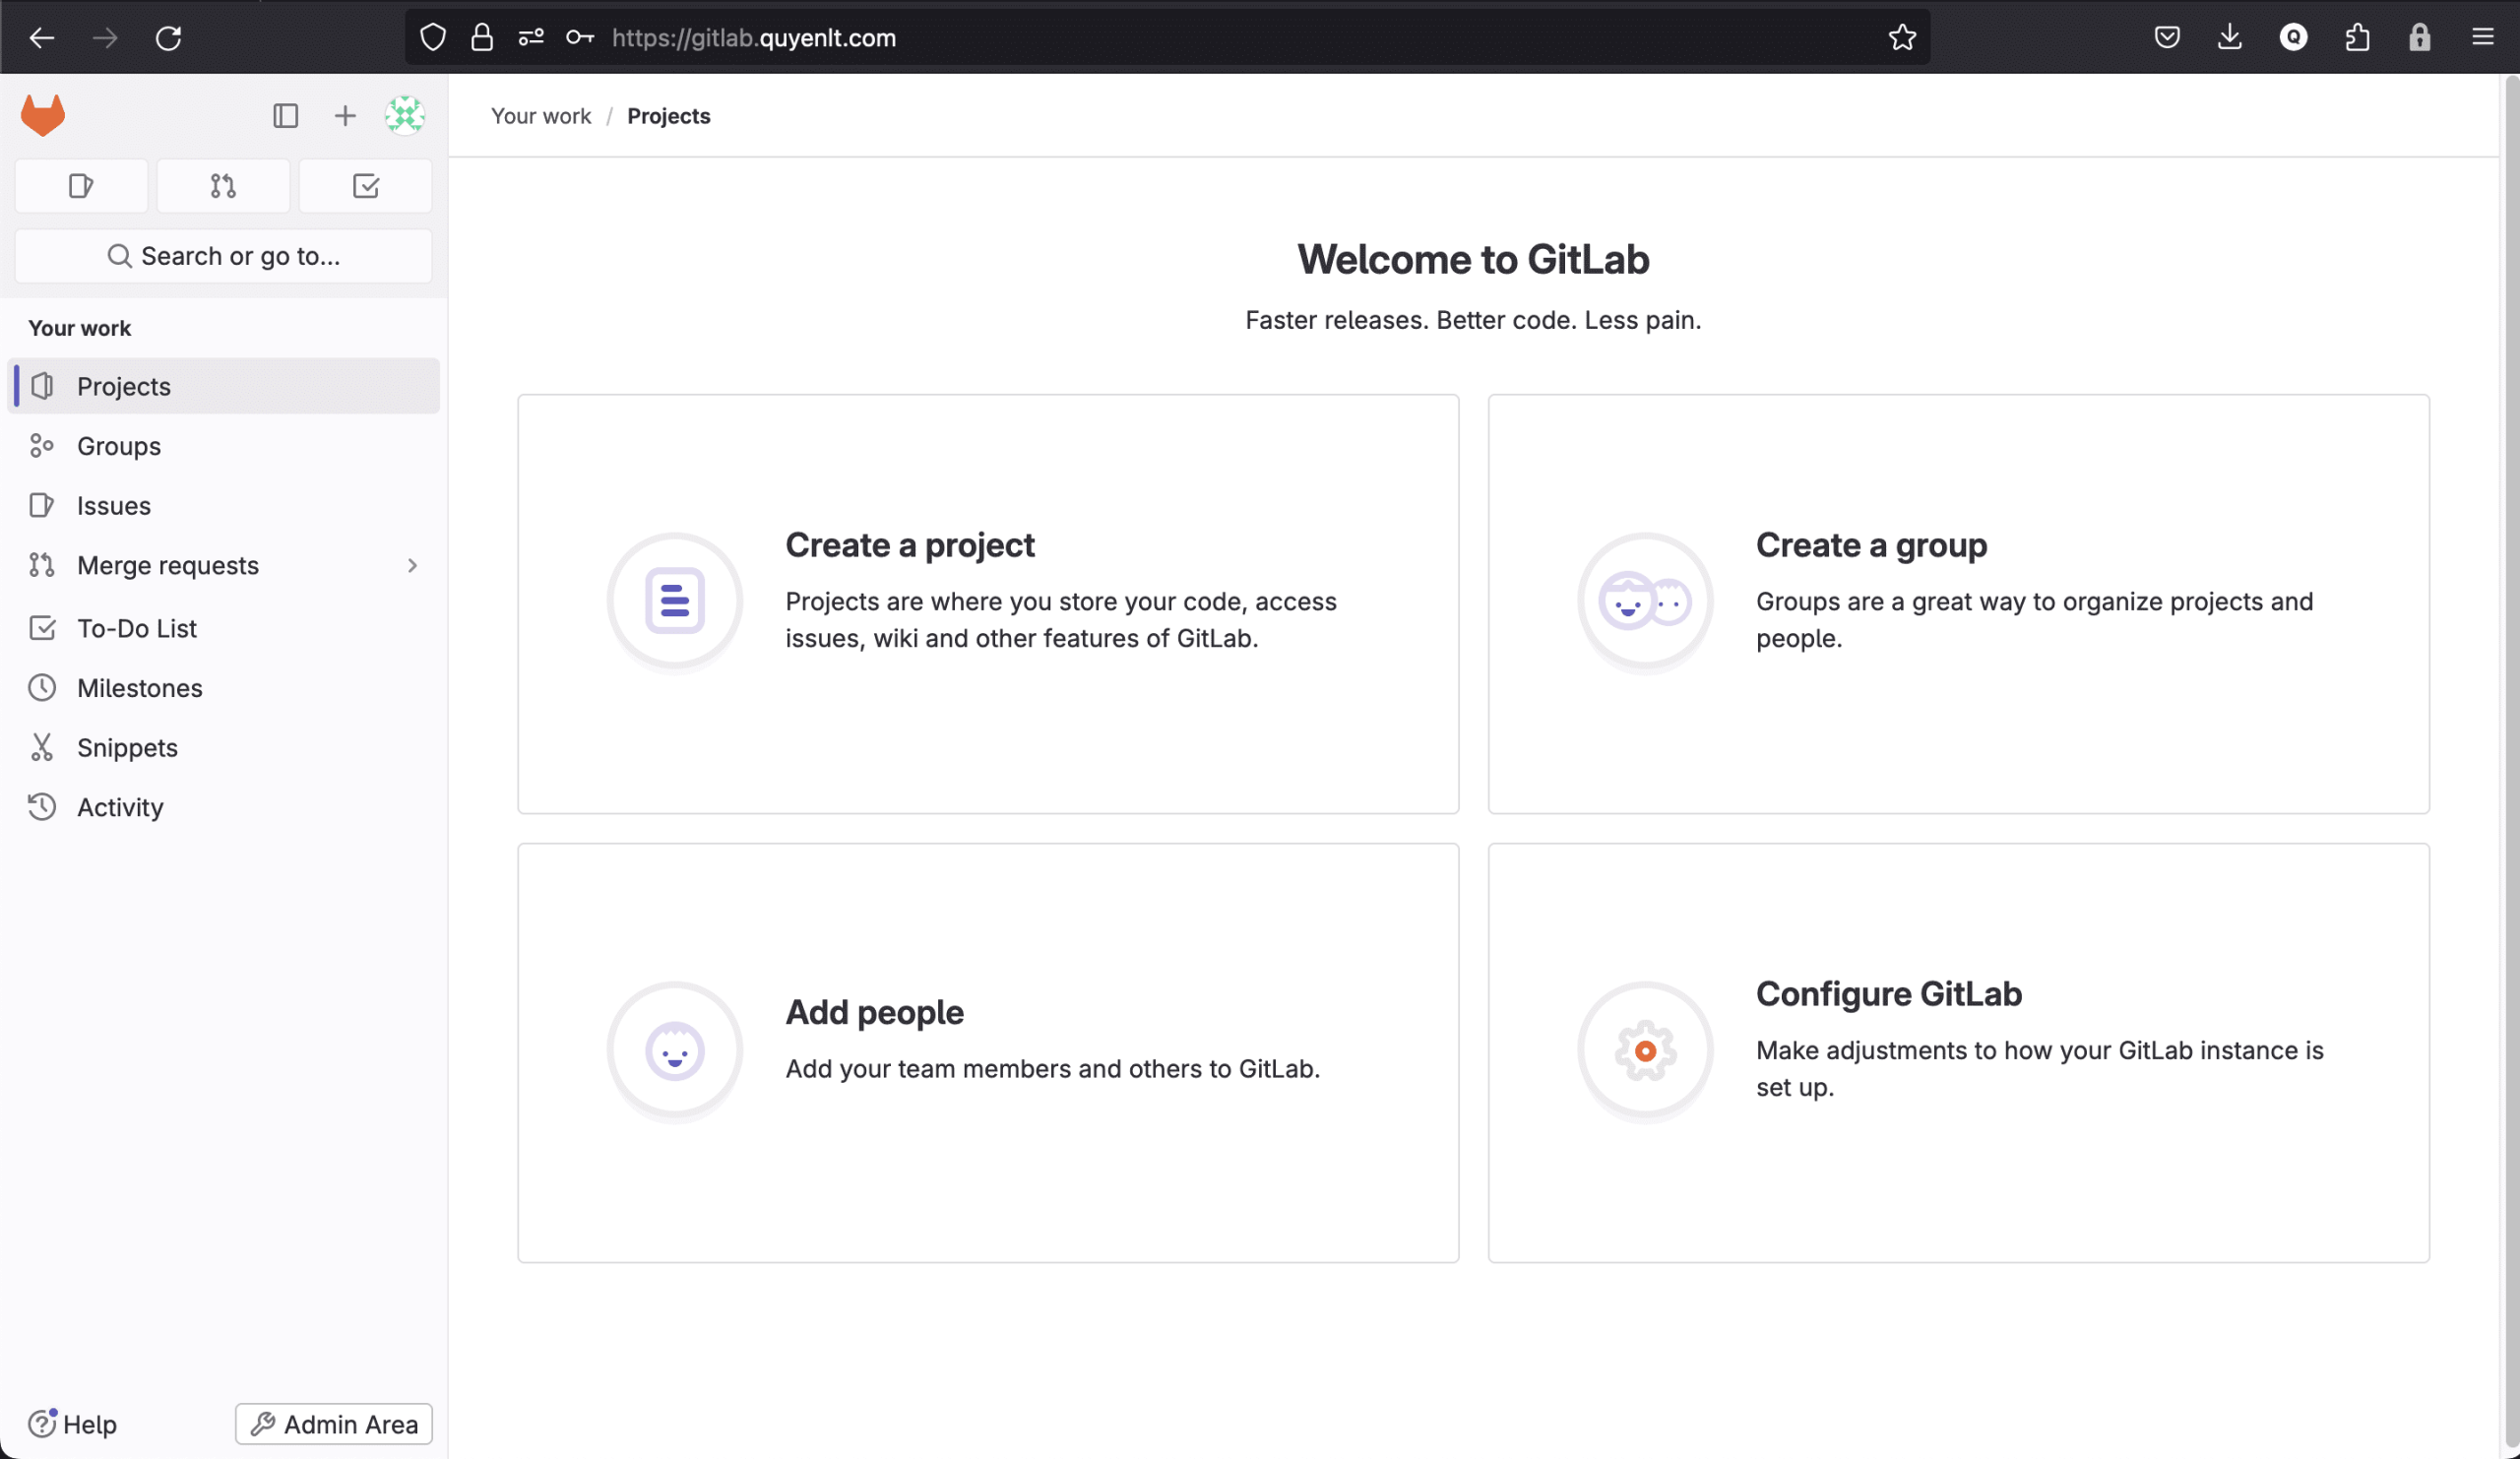Open your profile avatar menu
Image resolution: width=2520 pixels, height=1459 pixels.
404,115
